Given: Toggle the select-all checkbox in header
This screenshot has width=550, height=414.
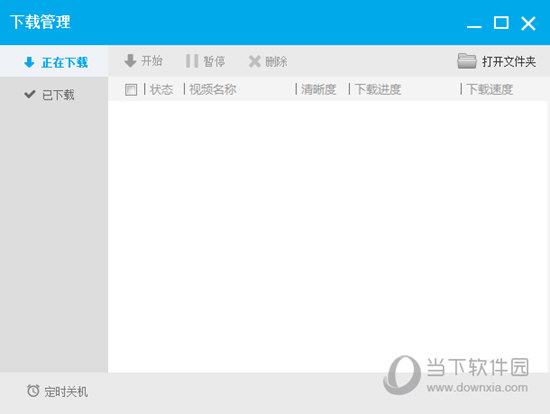Looking at the screenshot, I should [131, 89].
